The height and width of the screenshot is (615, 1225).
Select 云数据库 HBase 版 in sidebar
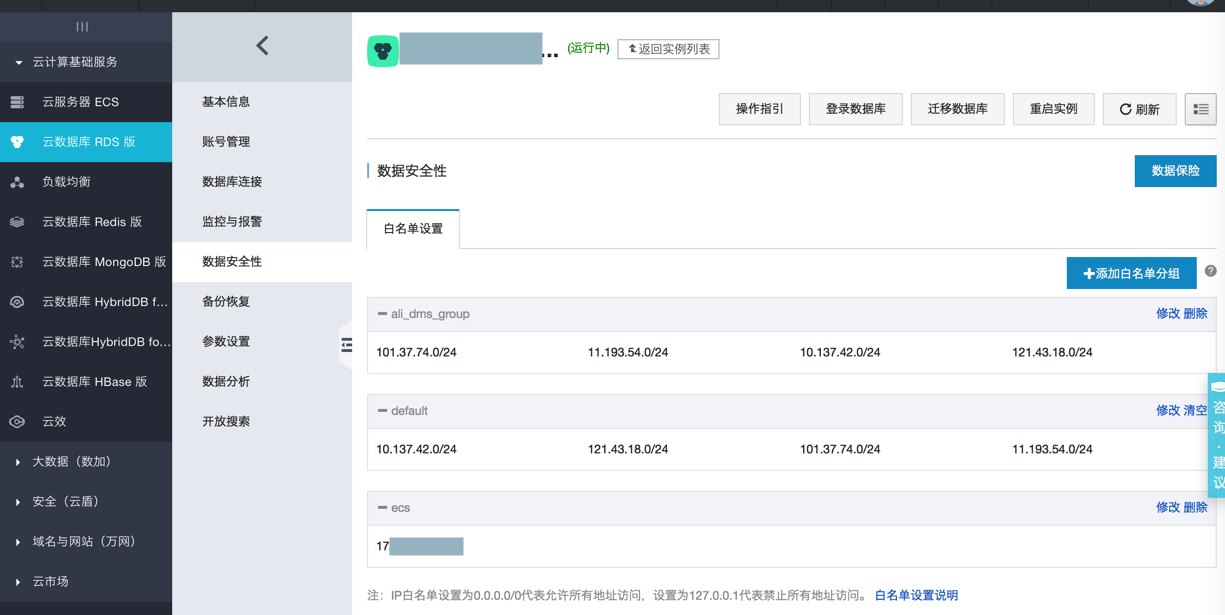[94, 382]
